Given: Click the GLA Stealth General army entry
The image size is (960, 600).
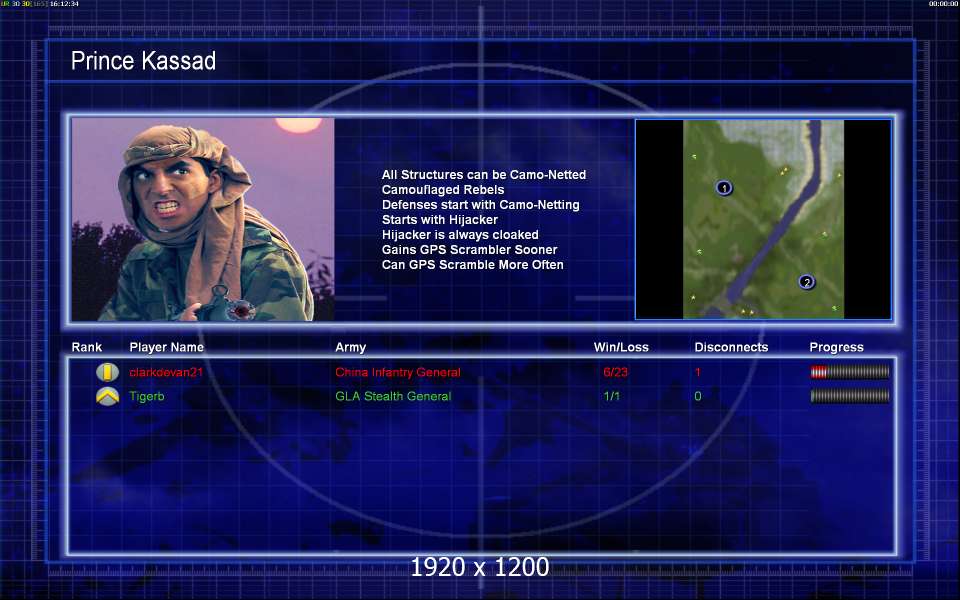Looking at the screenshot, I should 393,396.
